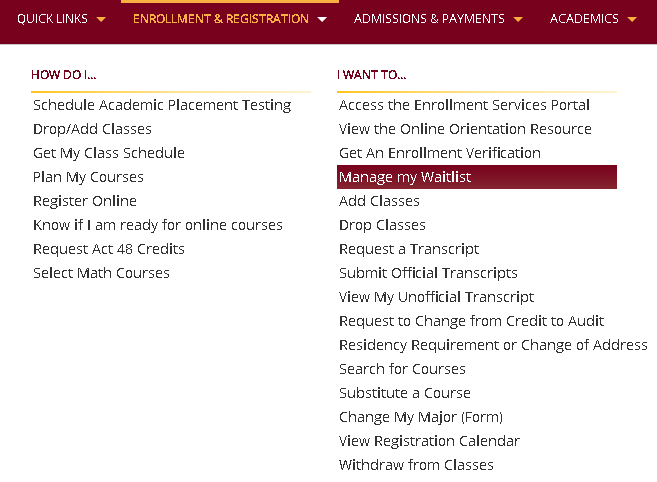Select Change My Major (Form) link
Image resolution: width=657 pixels, height=482 pixels.
(421, 417)
